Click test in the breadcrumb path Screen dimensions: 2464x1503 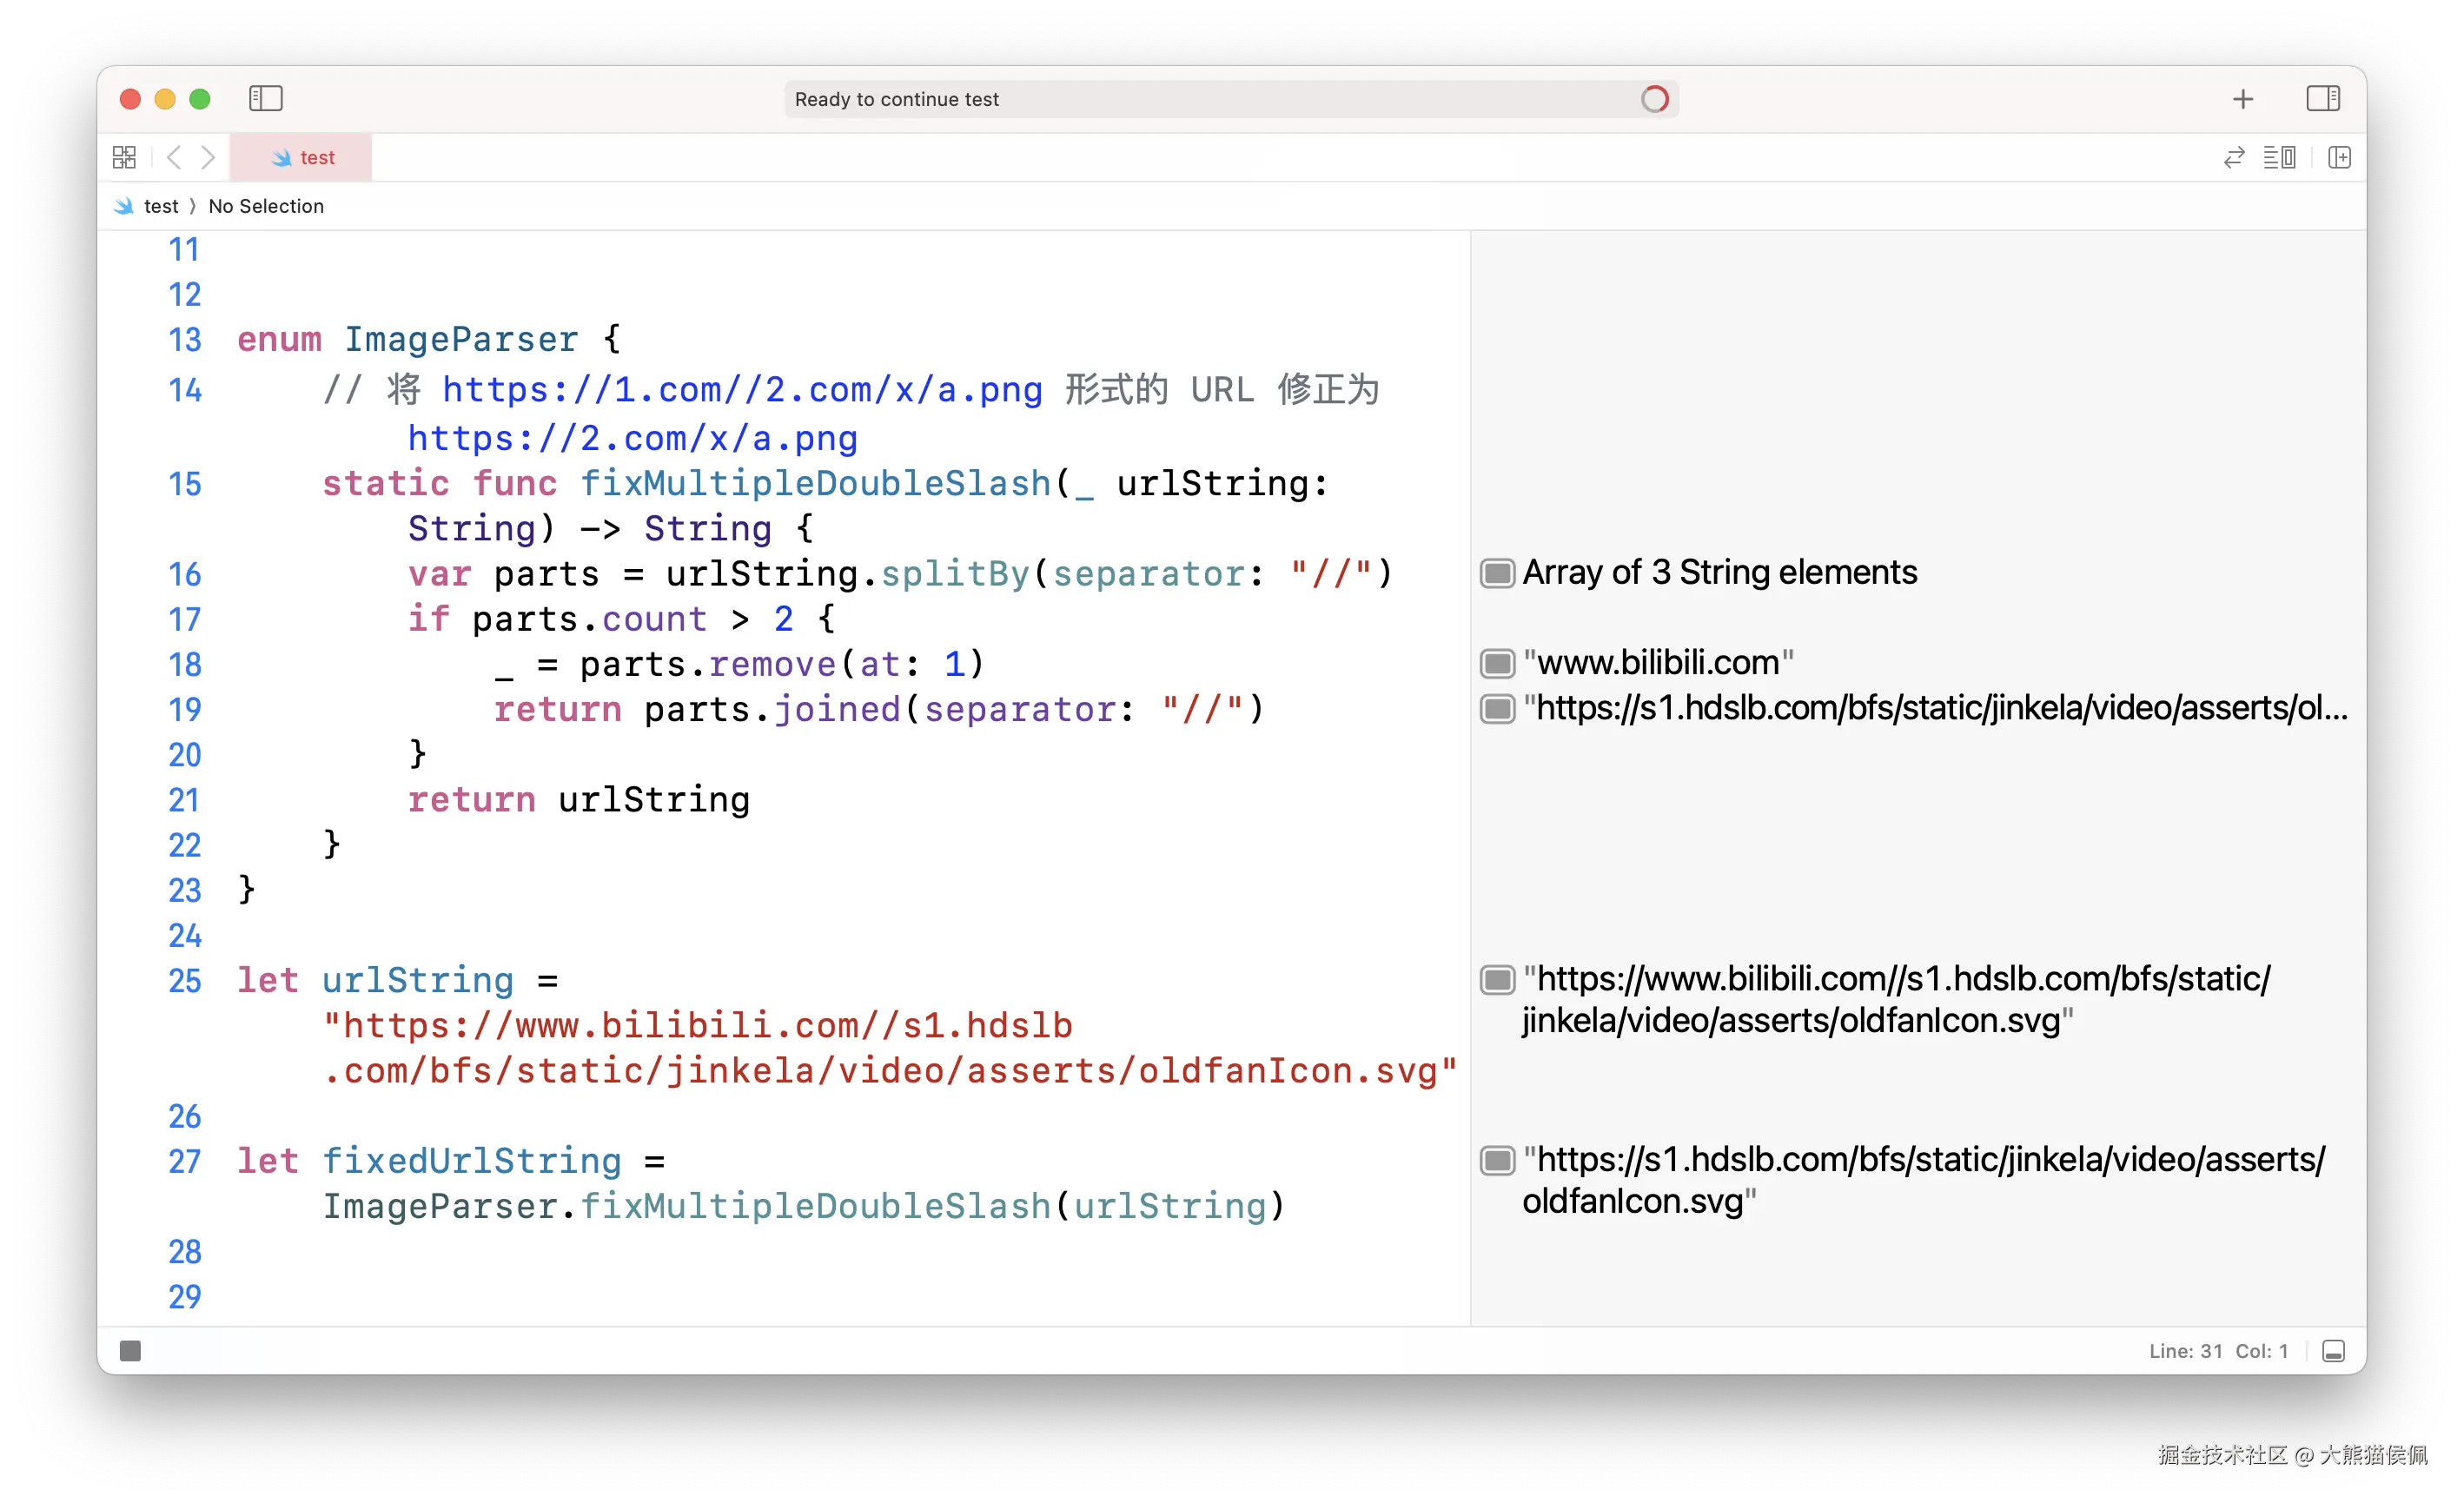[x=160, y=206]
